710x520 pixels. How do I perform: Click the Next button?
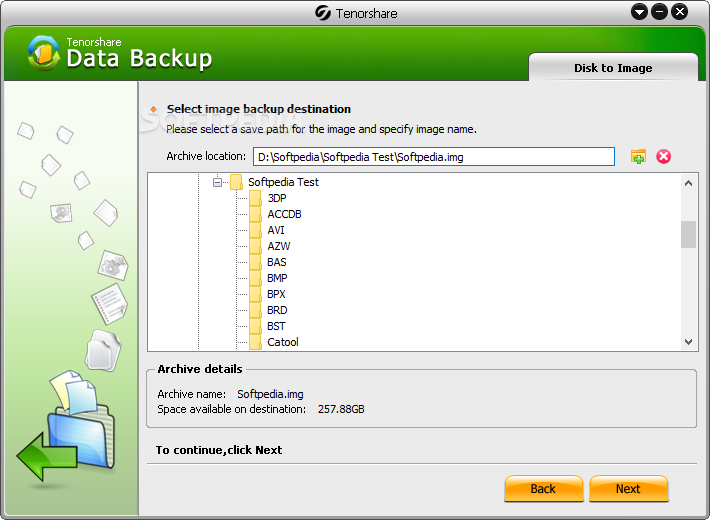pos(628,488)
